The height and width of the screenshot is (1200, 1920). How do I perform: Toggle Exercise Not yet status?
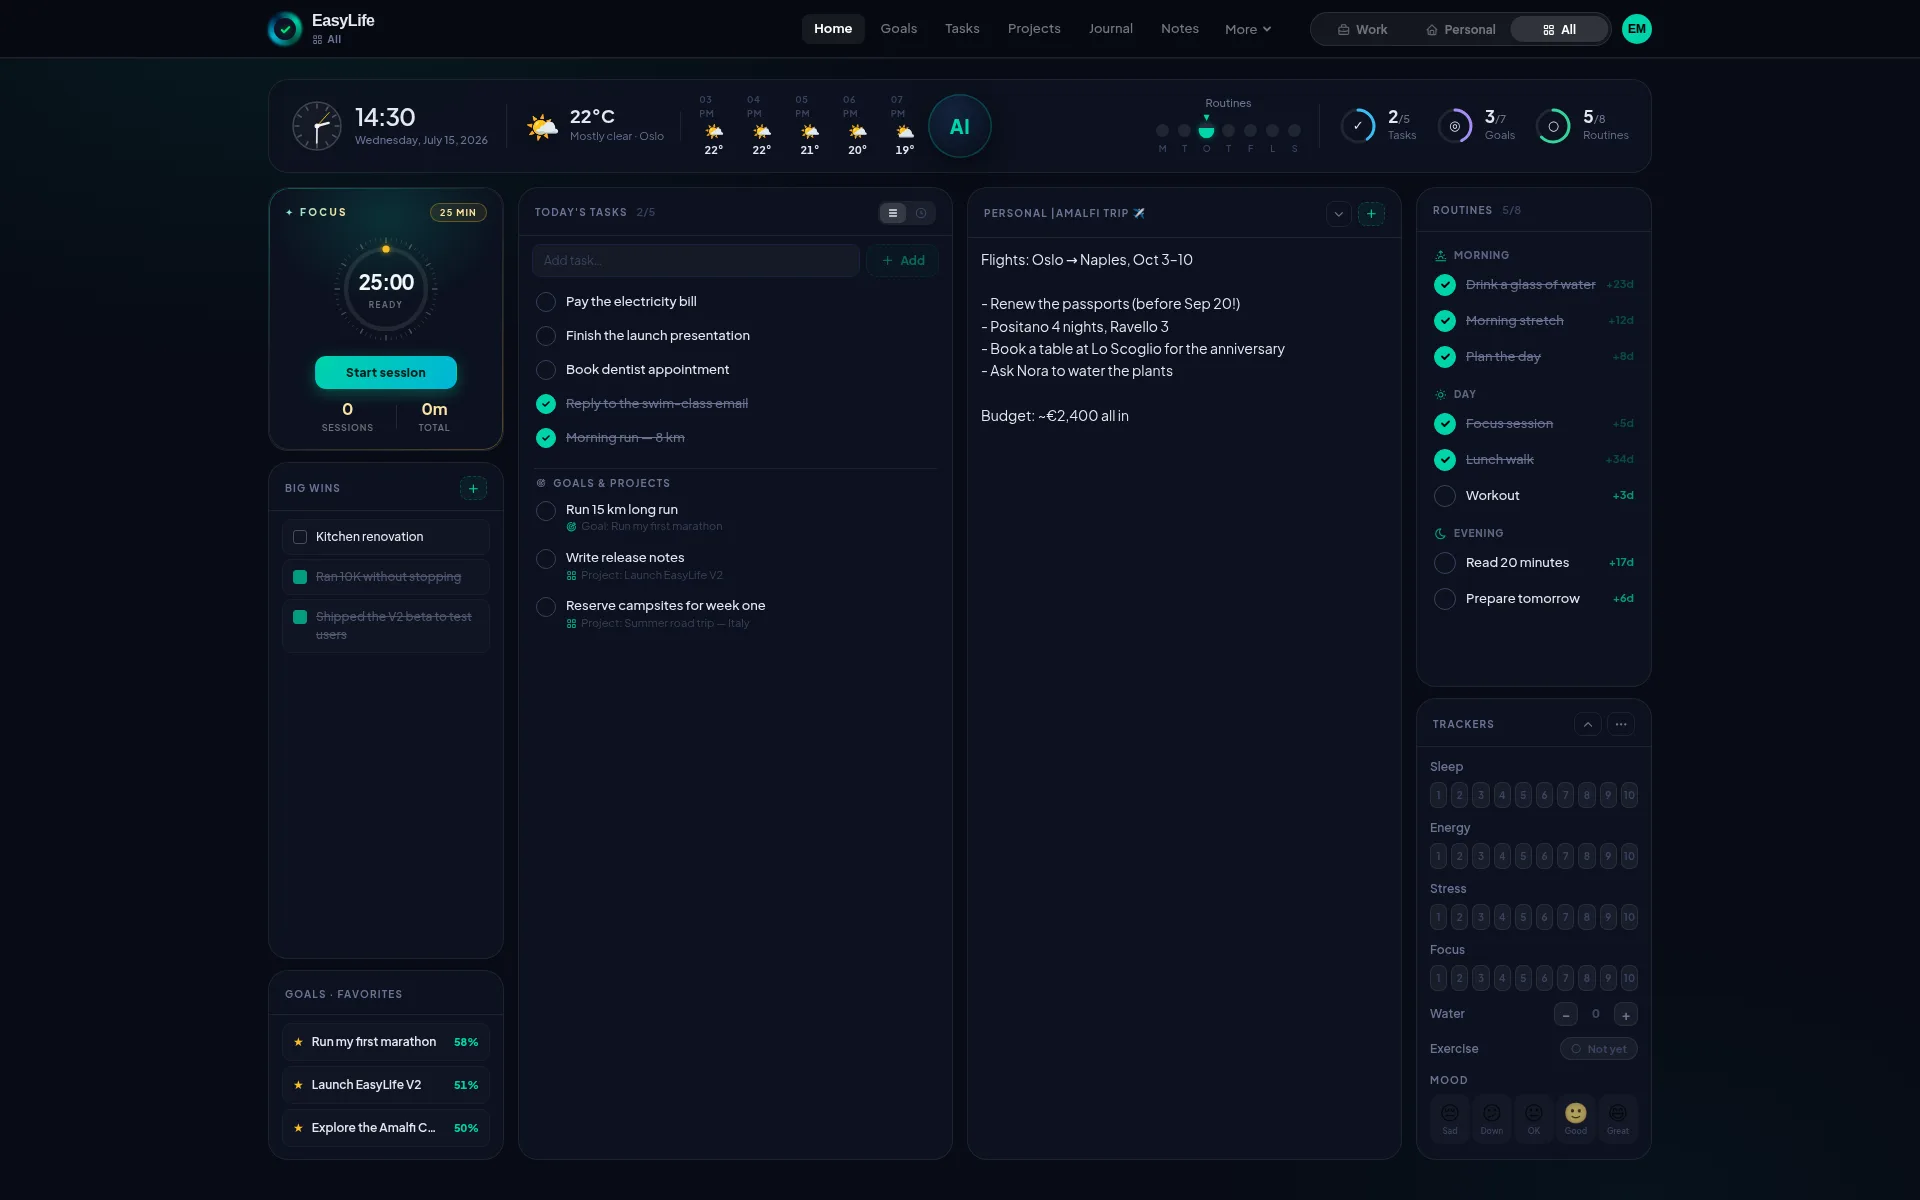click(1598, 1049)
